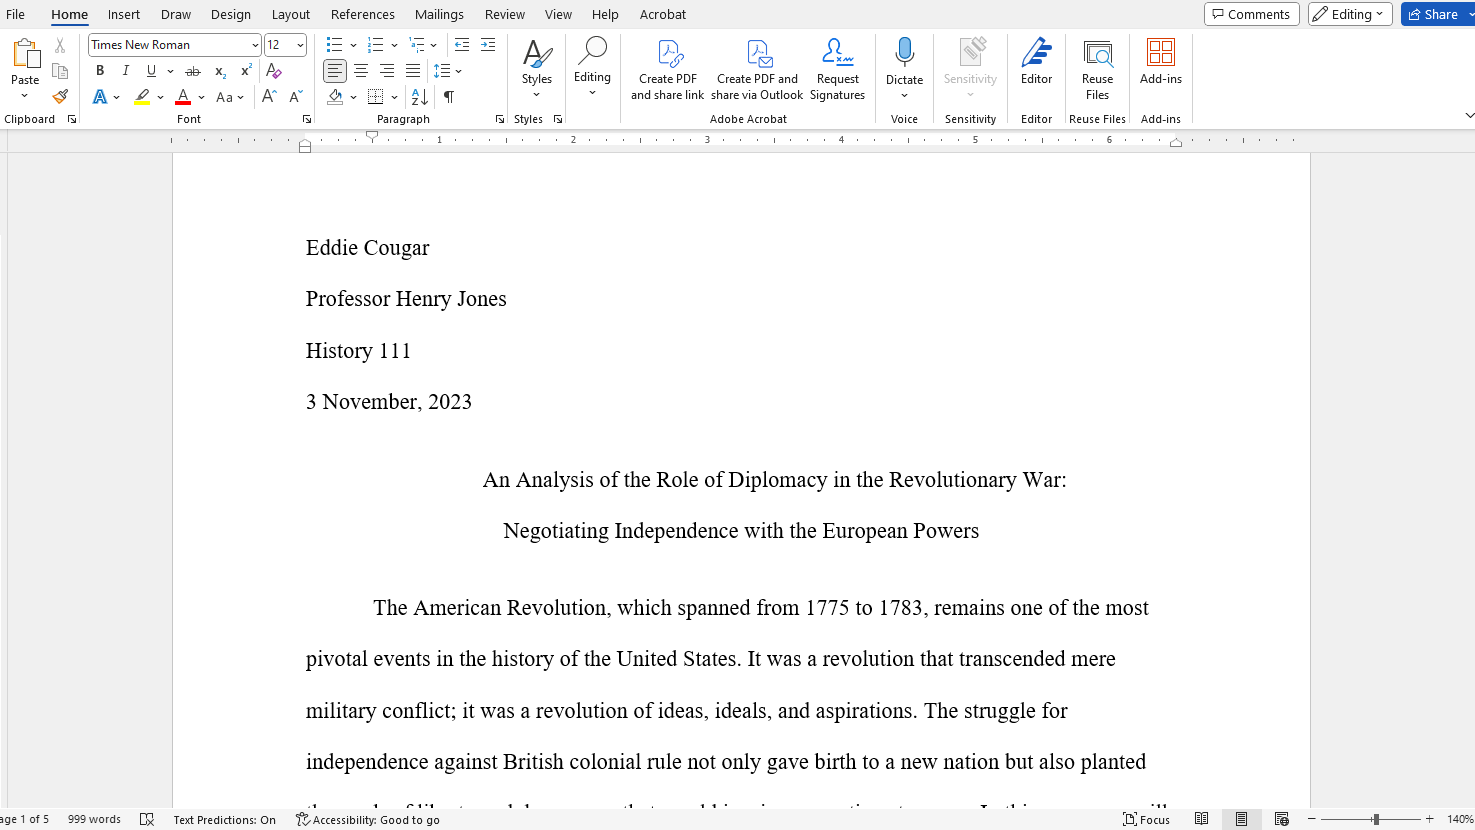Image resolution: width=1475 pixels, height=830 pixels.
Task: Click the Share button
Action: [x=1433, y=14]
